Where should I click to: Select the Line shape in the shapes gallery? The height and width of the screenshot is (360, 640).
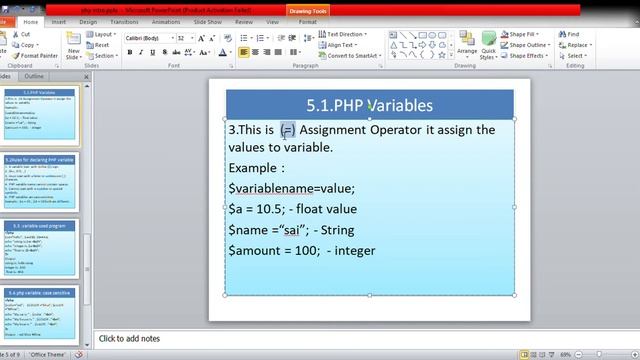(x=403, y=35)
